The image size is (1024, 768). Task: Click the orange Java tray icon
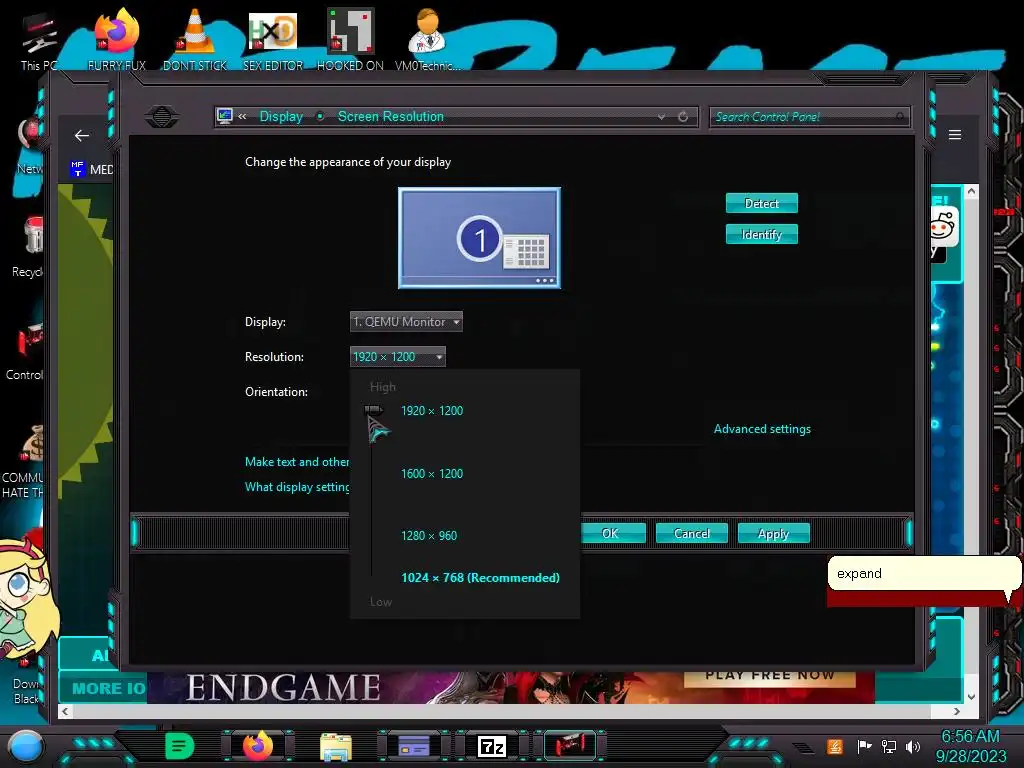point(834,746)
